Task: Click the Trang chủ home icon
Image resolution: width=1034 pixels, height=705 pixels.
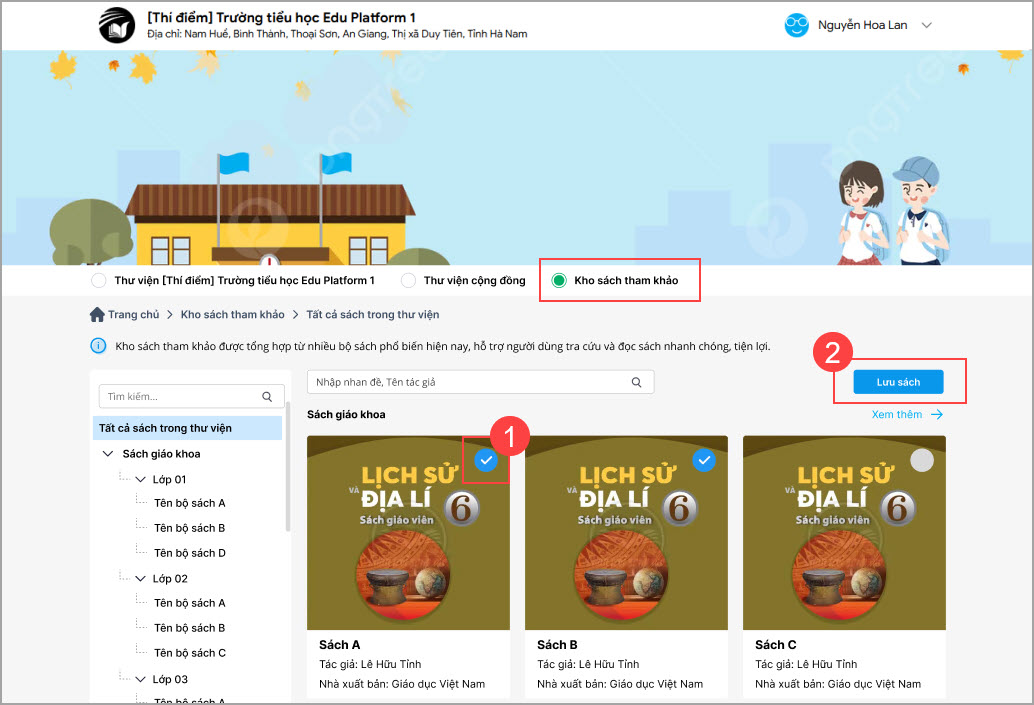Action: click(x=97, y=315)
